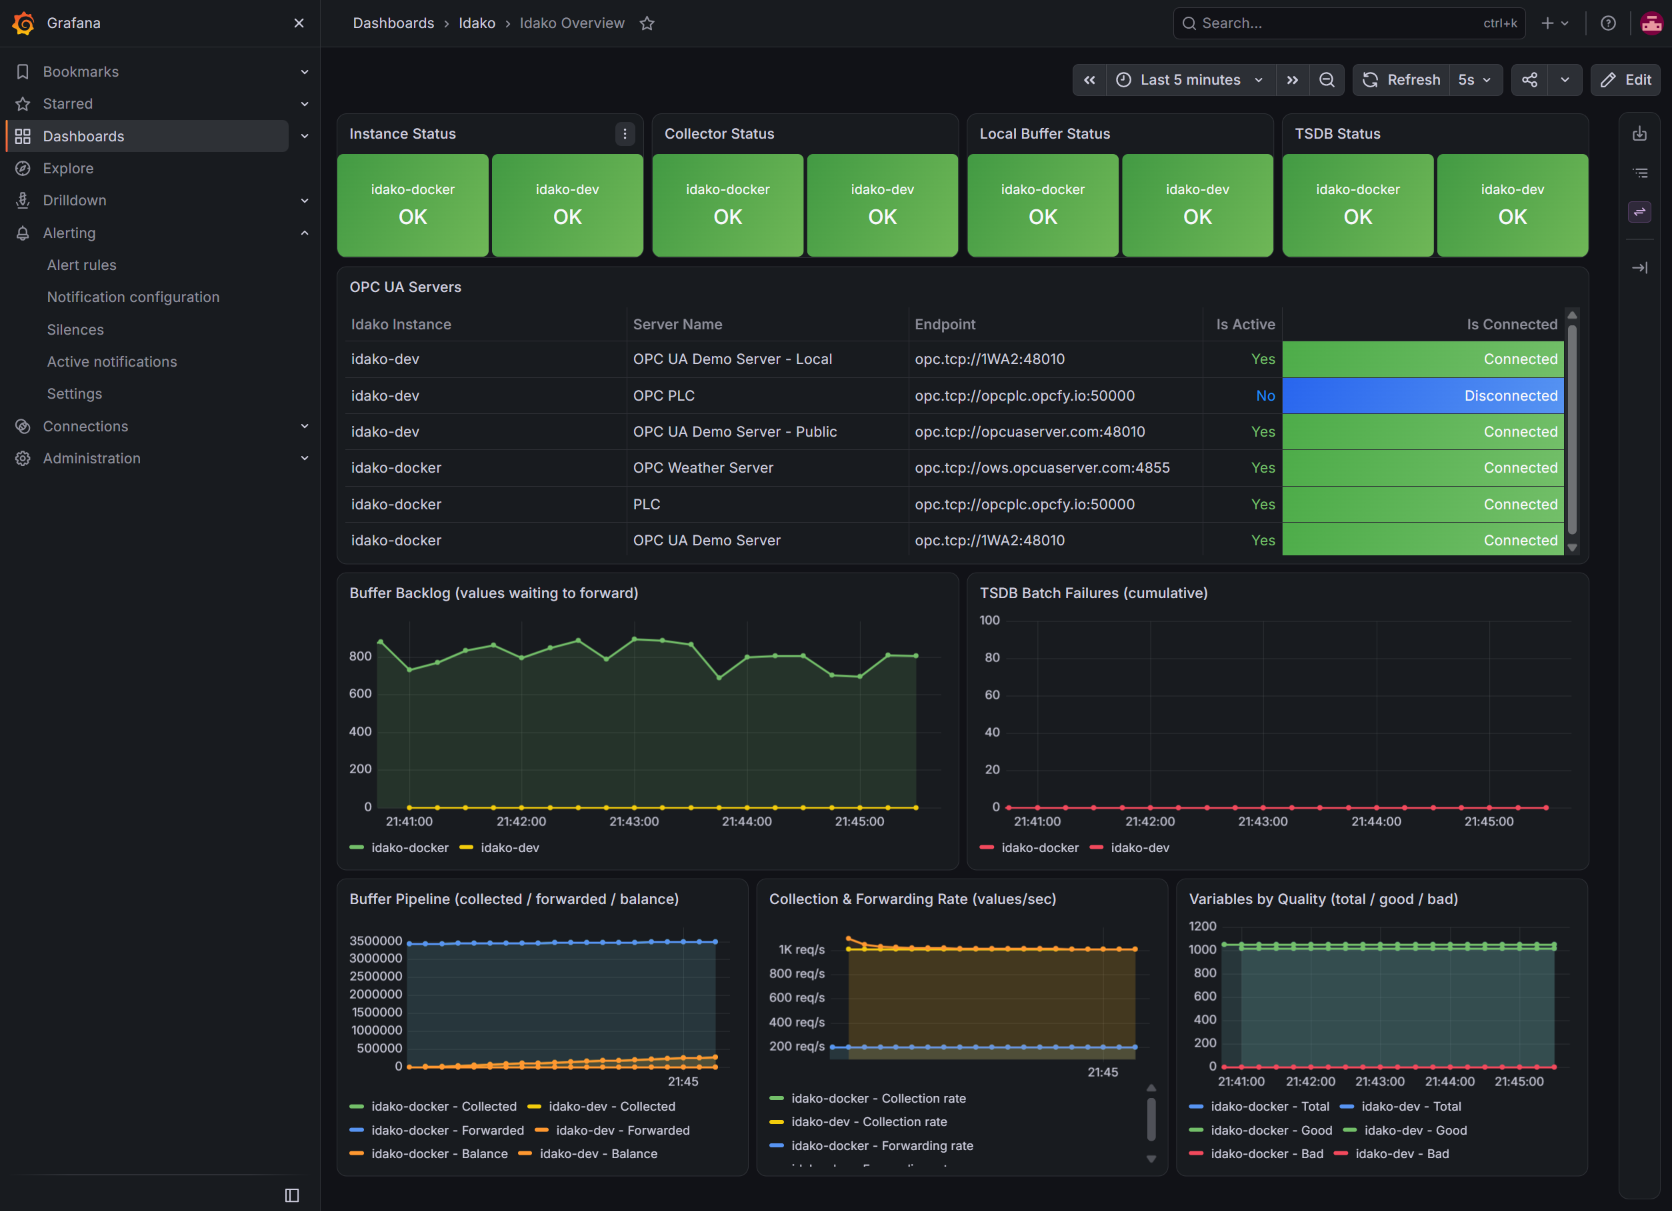
Task: Expand the Bookmarks chevron
Action: coord(305,72)
